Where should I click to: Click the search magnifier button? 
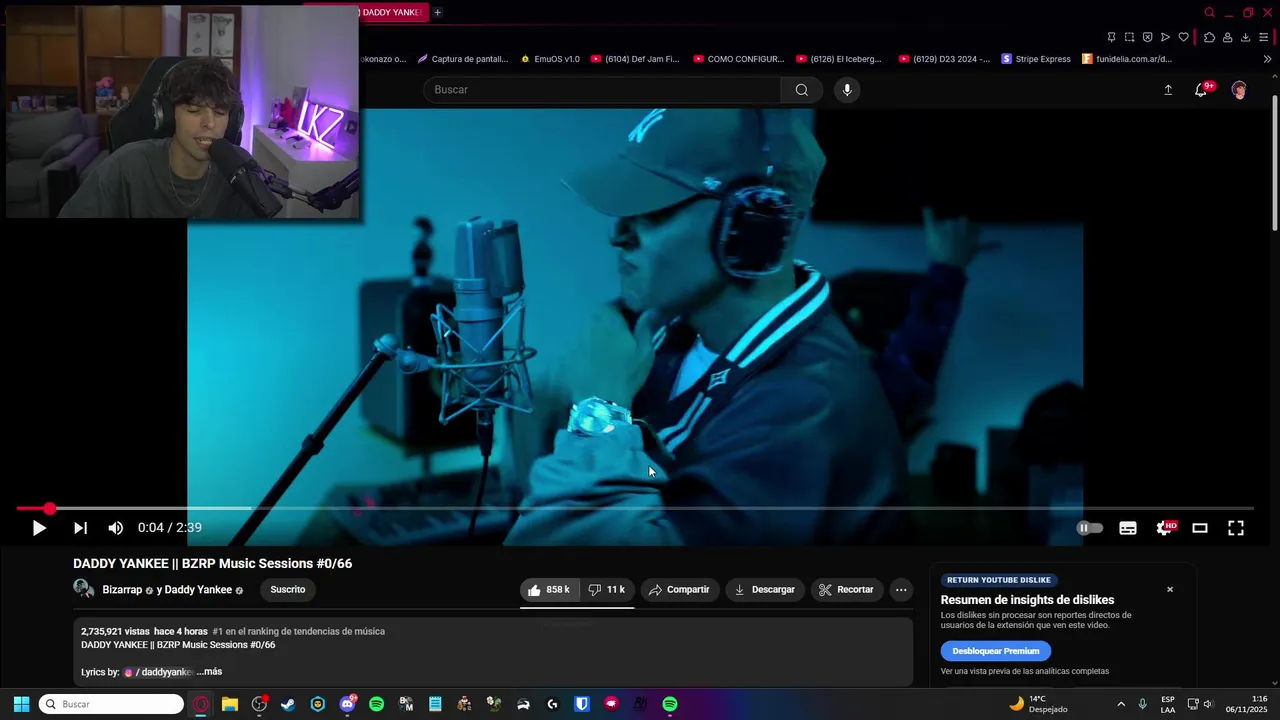point(802,90)
